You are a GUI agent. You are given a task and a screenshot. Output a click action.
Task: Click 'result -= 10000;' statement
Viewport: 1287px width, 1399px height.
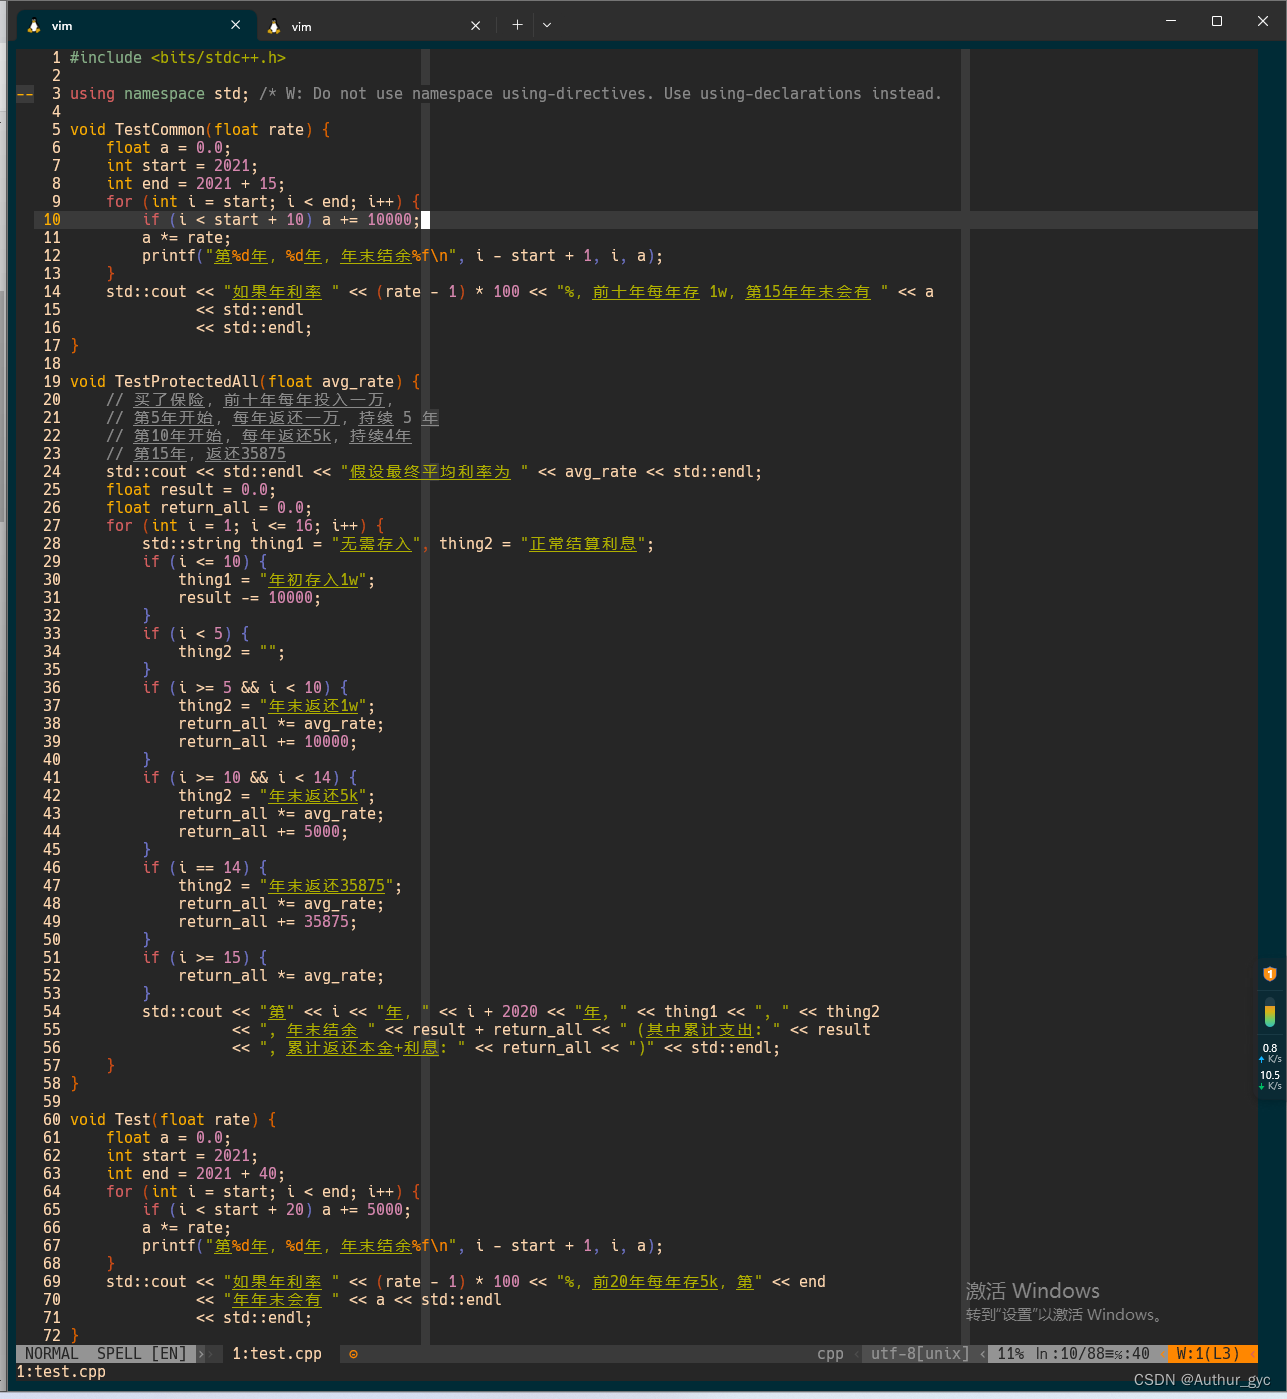click(x=250, y=598)
